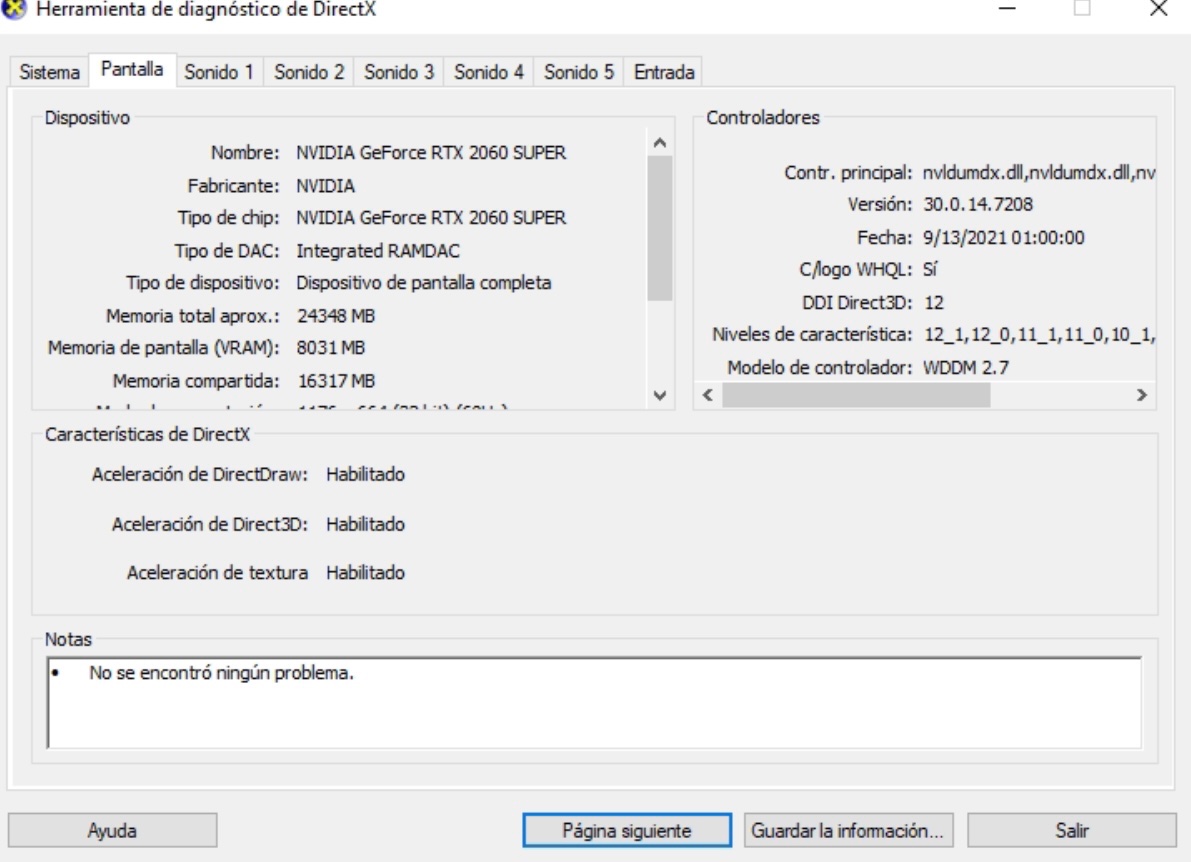Click shared memory value '16317 MB'

click(336, 381)
